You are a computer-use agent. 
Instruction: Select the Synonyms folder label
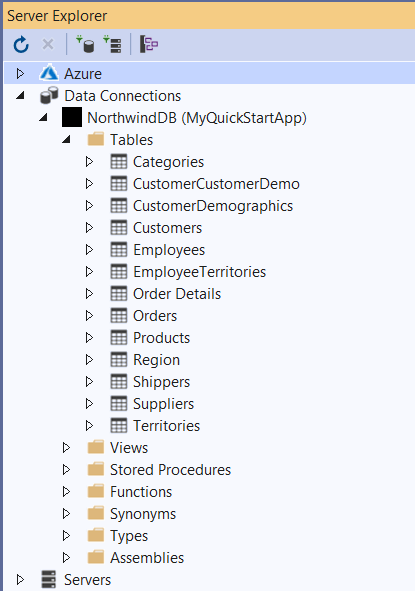(143, 514)
